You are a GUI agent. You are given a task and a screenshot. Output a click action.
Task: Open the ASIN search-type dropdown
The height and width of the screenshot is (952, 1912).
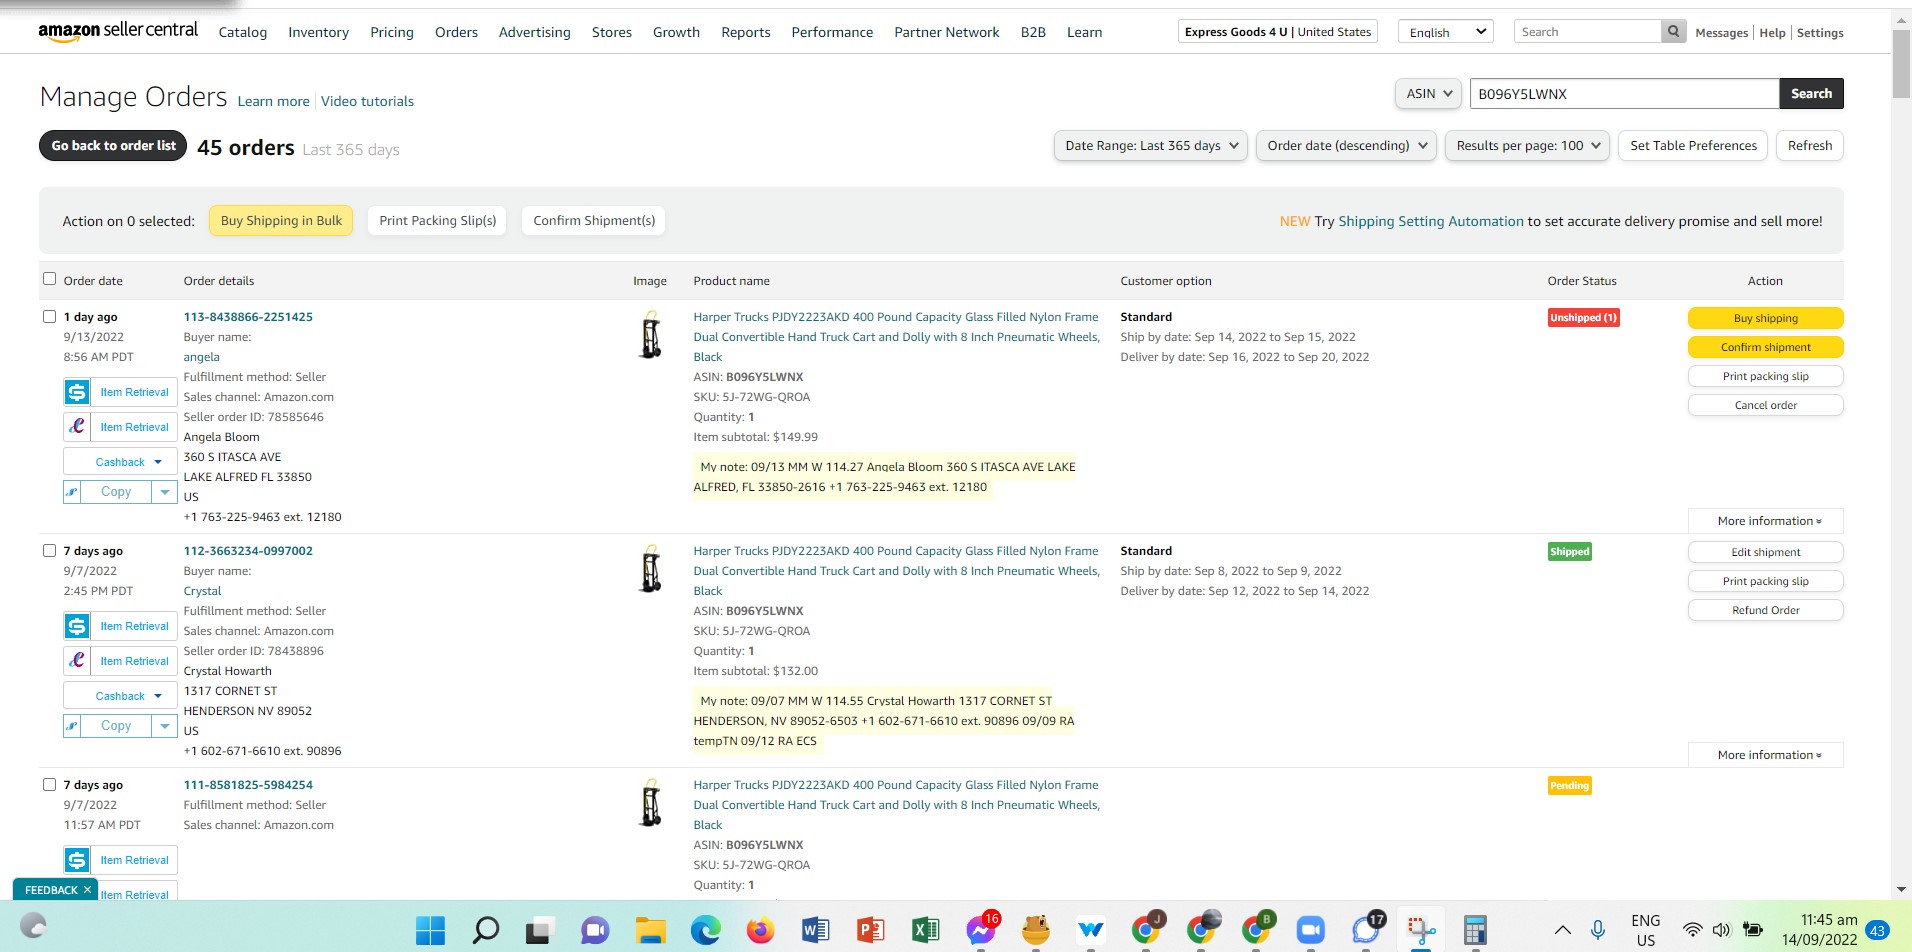1428,94
